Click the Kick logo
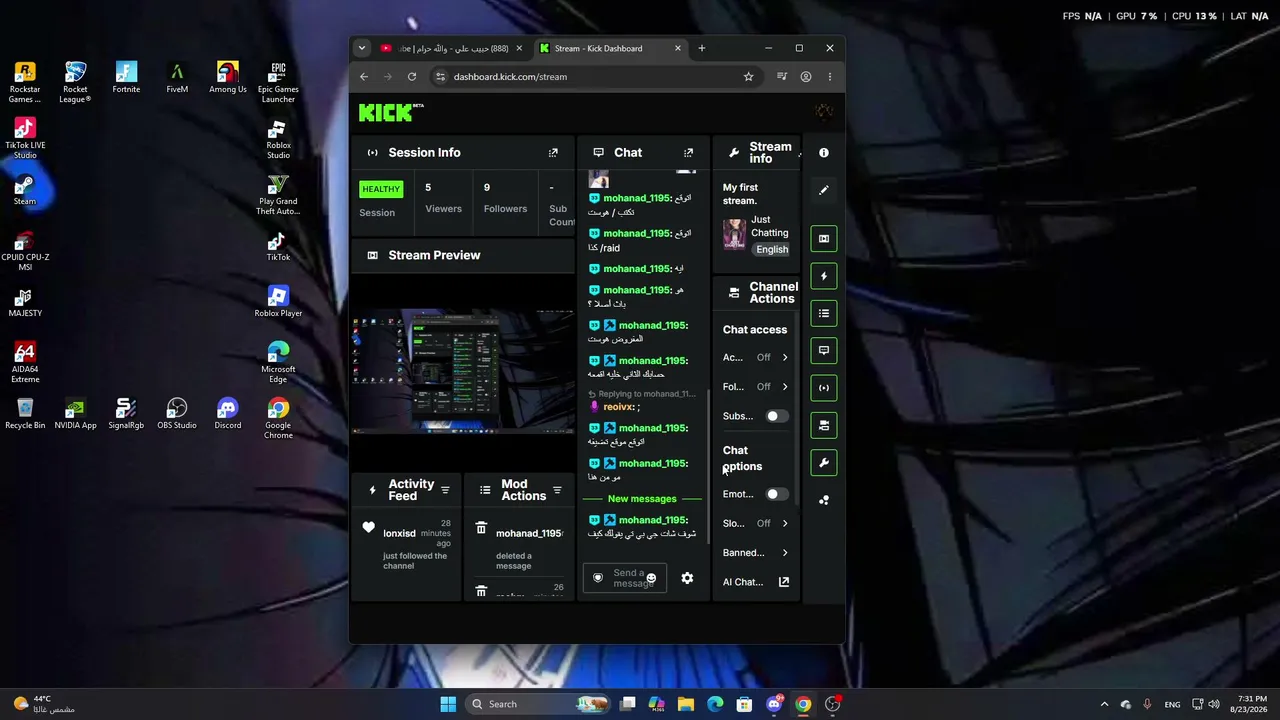Viewport: 1280px width, 720px height. (x=391, y=112)
